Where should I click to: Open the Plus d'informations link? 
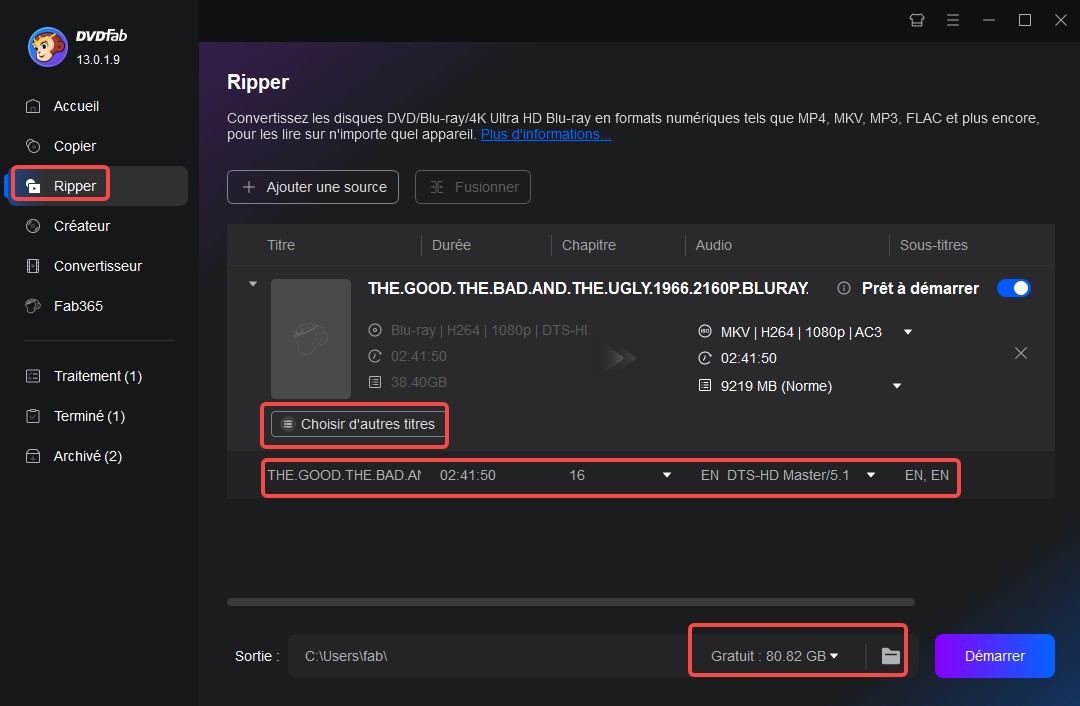click(546, 134)
